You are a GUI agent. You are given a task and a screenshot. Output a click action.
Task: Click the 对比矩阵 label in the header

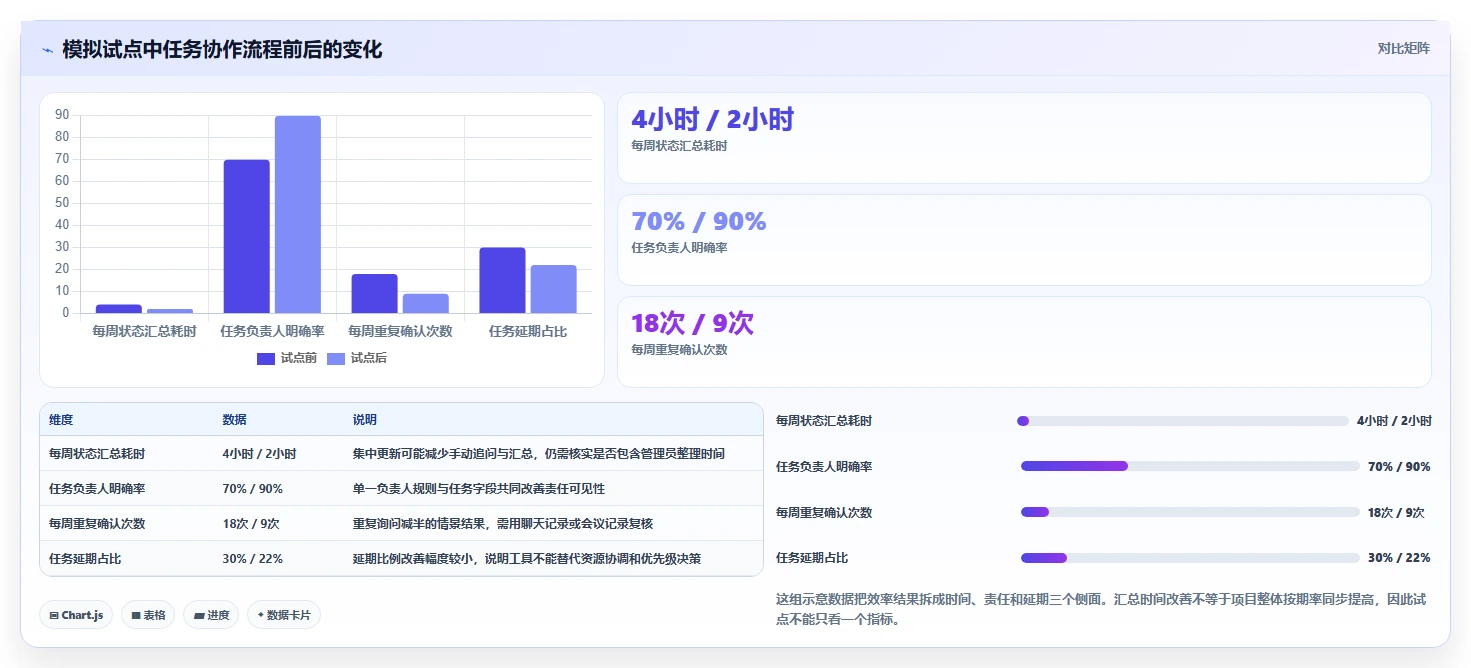(x=1403, y=48)
